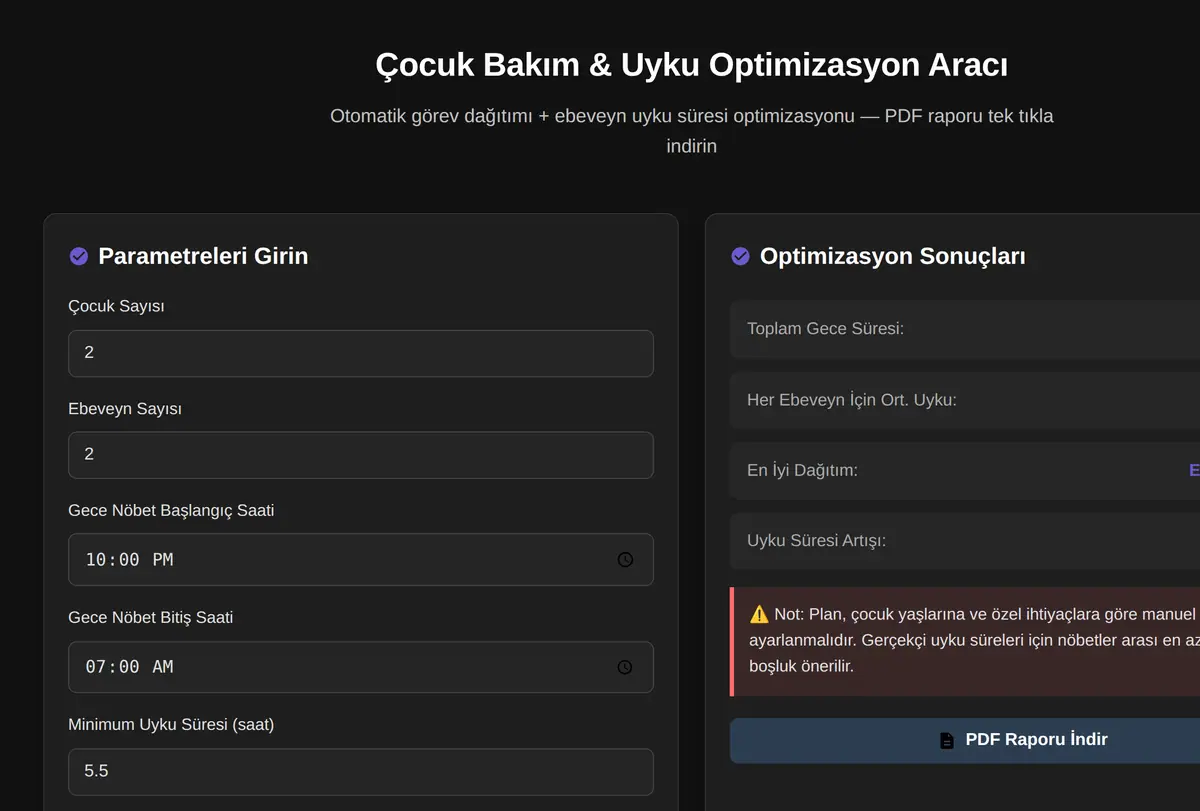1200x811 pixels.
Task: Click the checkmark icon beside Parametreleri Girin
Action: click(78, 257)
